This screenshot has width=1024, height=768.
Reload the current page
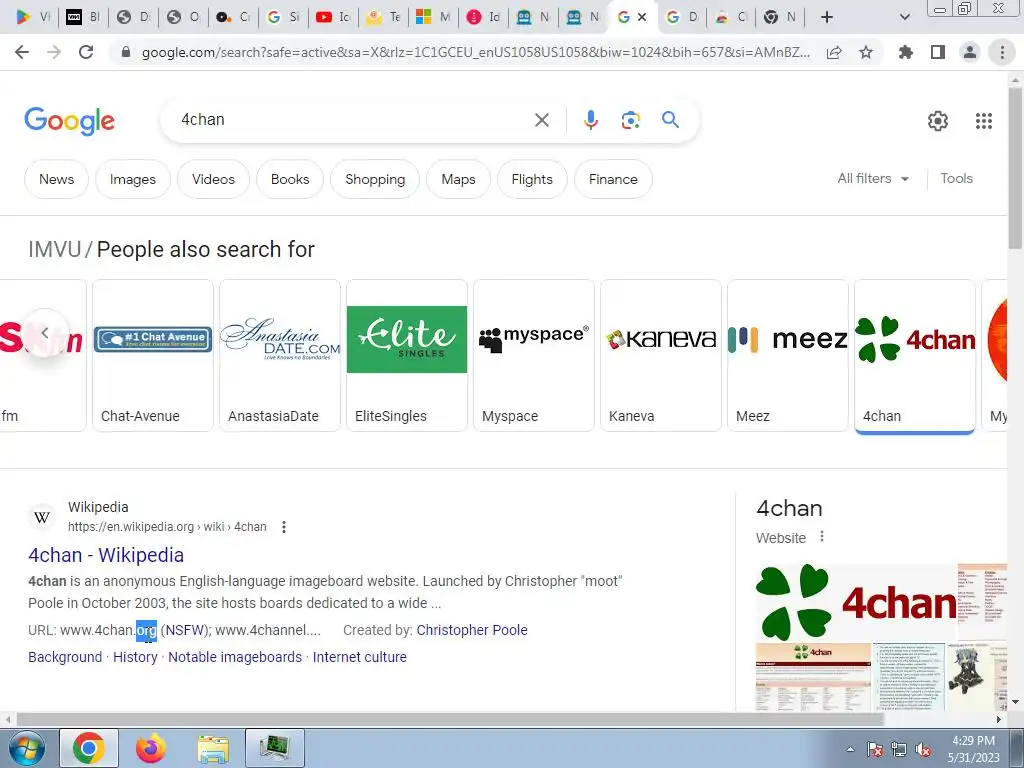(x=86, y=52)
